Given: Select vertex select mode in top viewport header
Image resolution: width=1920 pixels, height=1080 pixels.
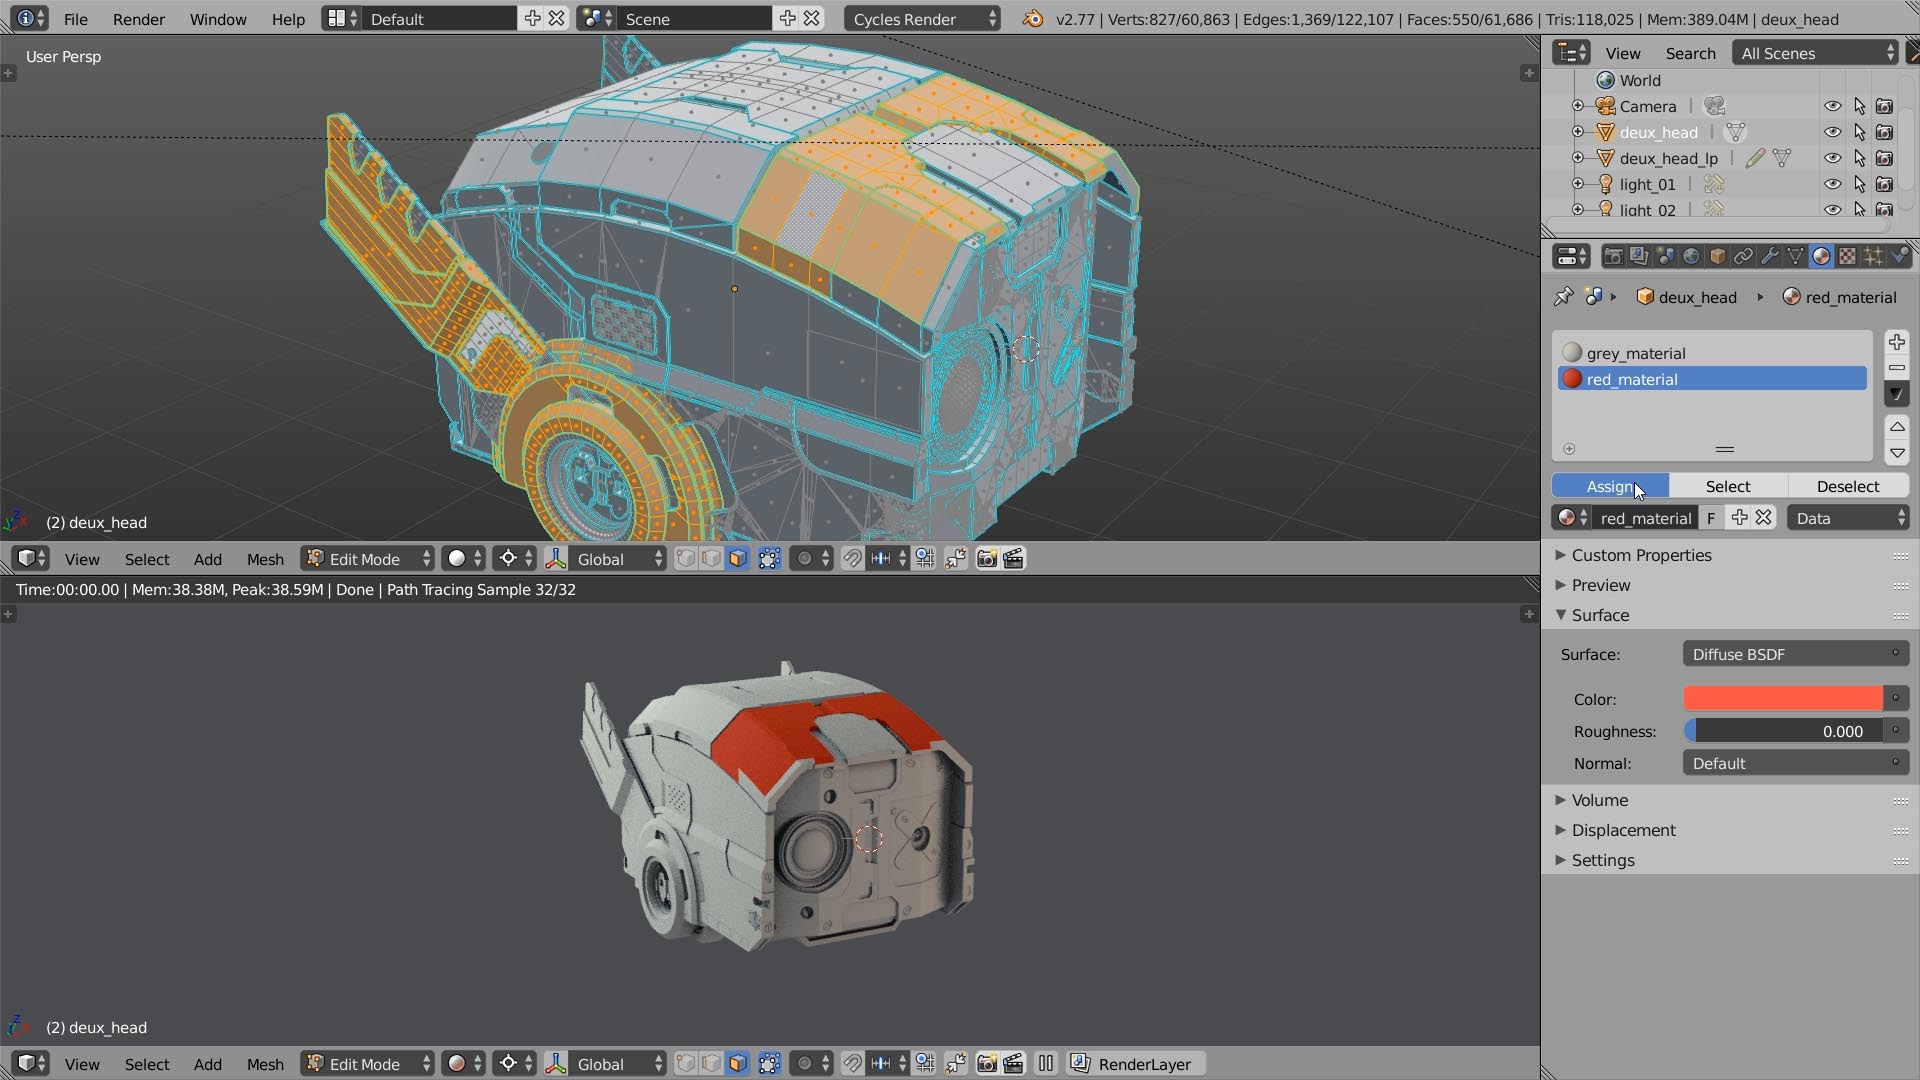Looking at the screenshot, I should [x=685, y=559].
